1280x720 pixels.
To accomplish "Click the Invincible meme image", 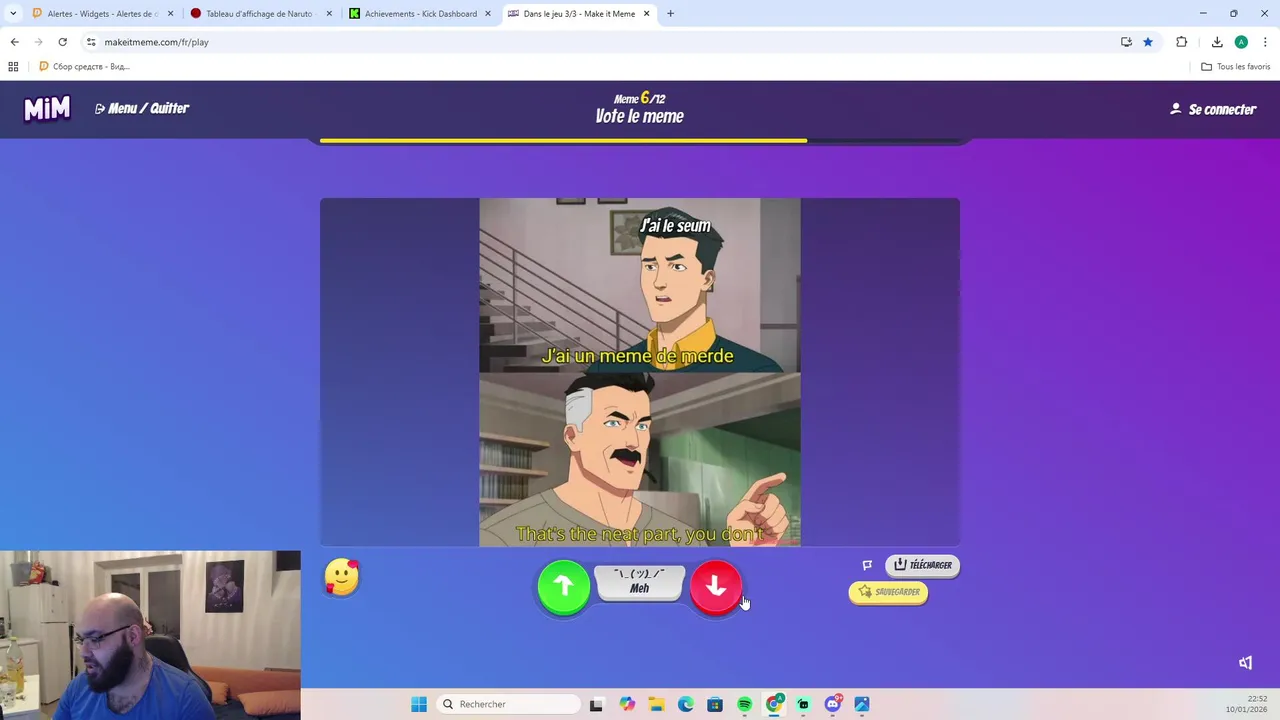I will coord(640,372).
